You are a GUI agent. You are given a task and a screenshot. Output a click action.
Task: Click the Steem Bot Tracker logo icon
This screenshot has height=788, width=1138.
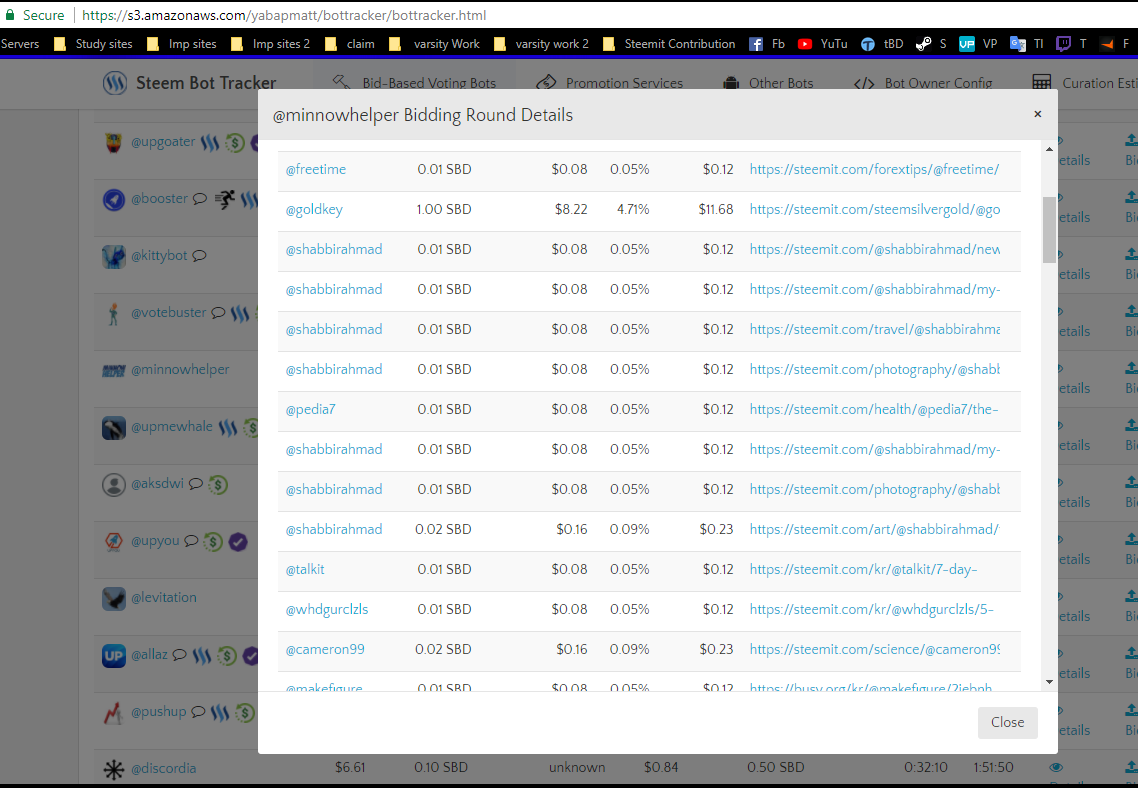pyautogui.click(x=114, y=83)
